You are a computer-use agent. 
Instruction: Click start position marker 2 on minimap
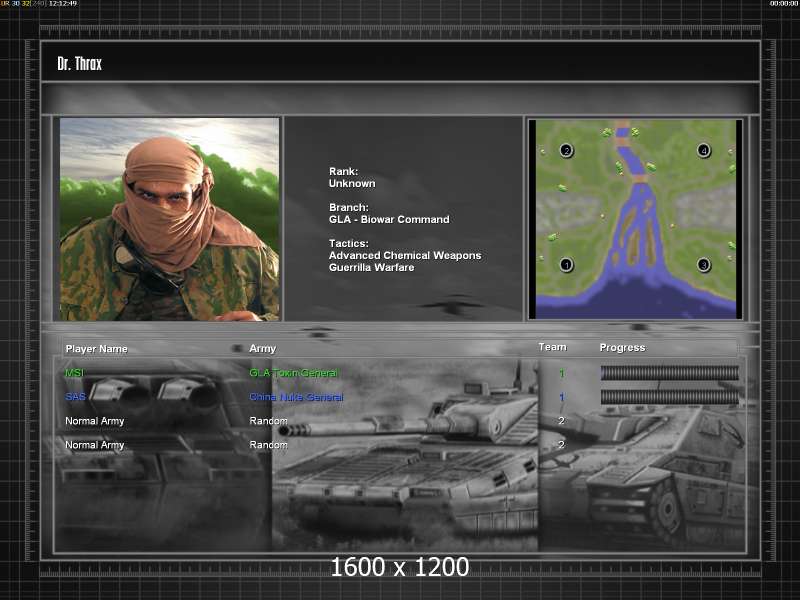click(566, 151)
